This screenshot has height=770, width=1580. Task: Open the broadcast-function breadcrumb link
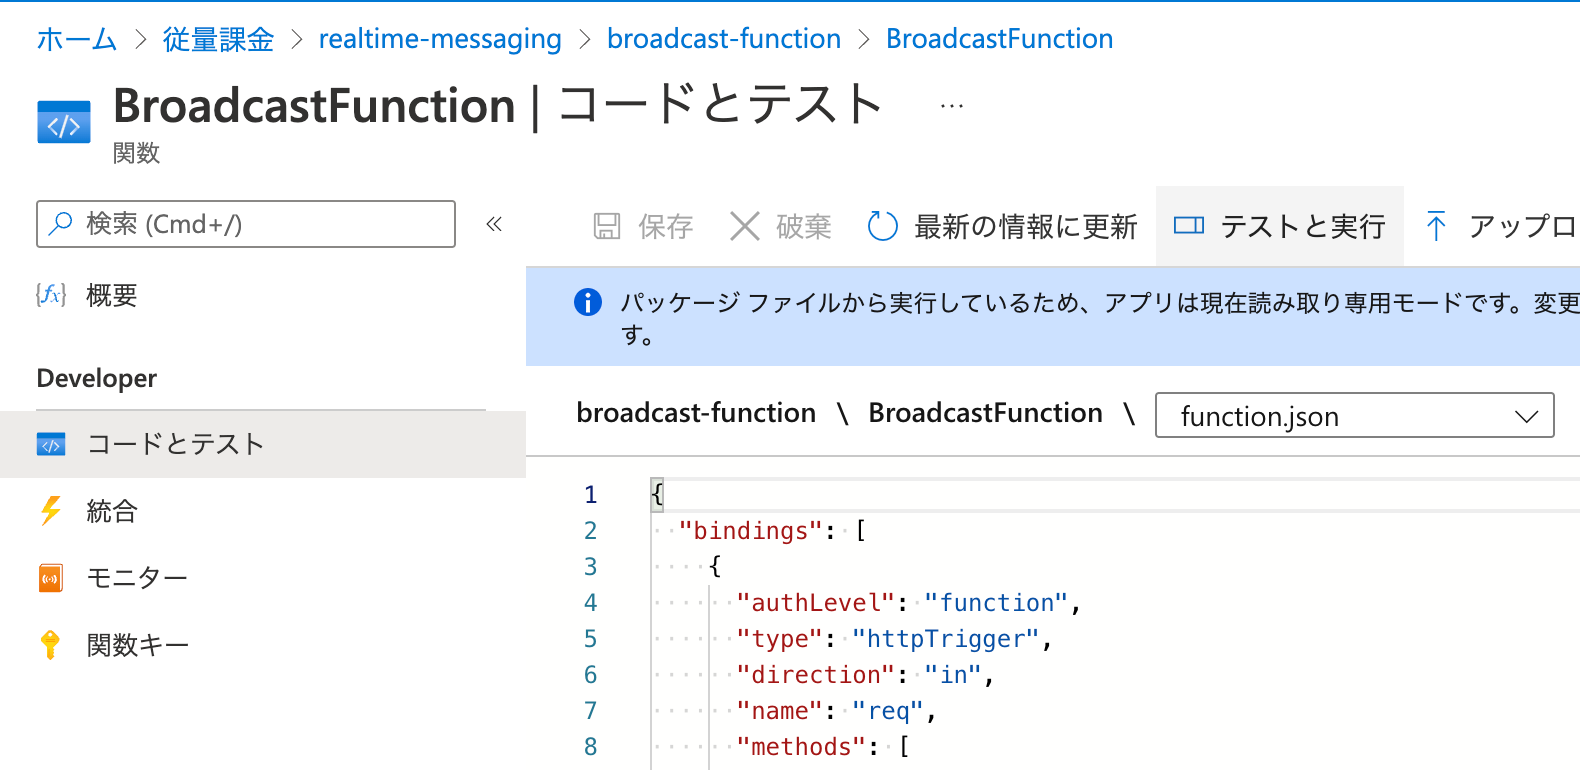pyautogui.click(x=724, y=39)
